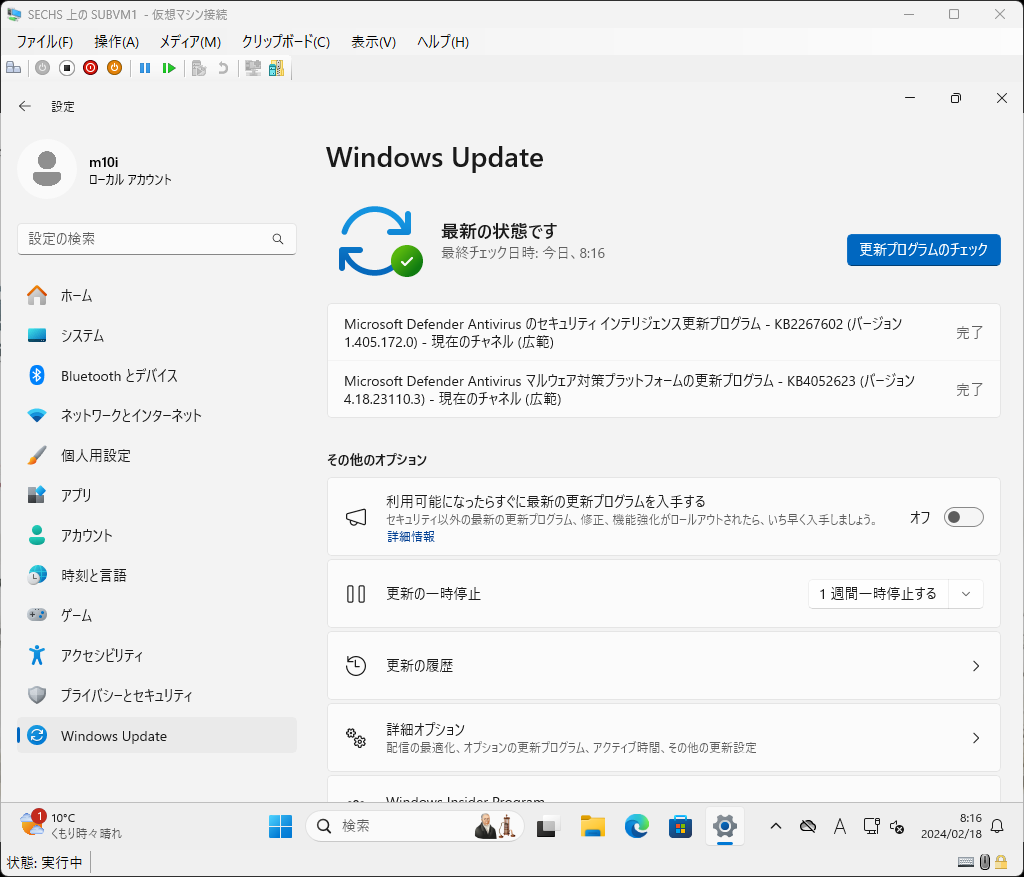Screen dimensions: 1024x877
Task: Toggle get latest updates switch (オフ)
Action: (x=963, y=517)
